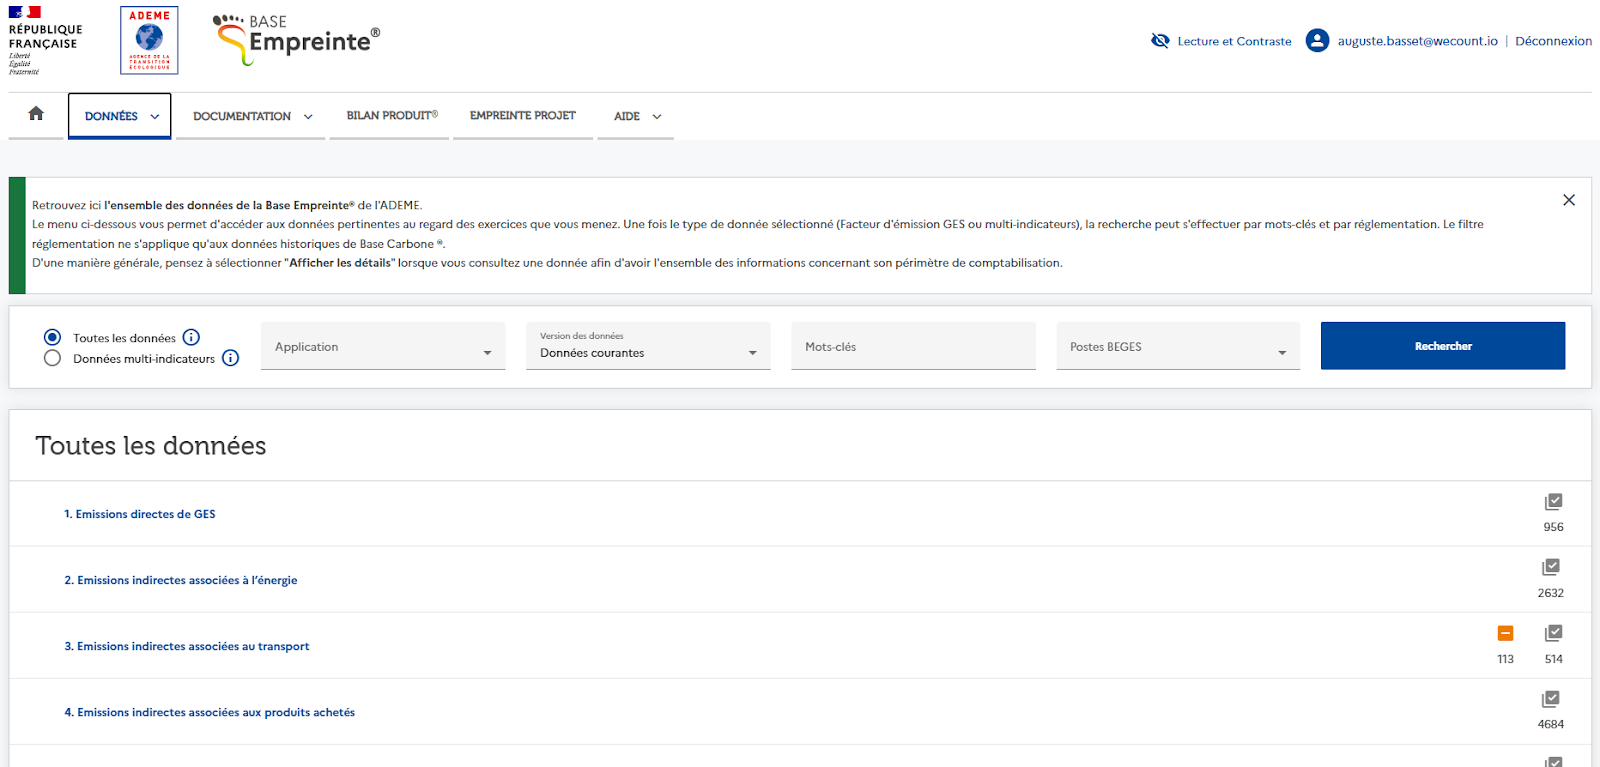Dismiss the information banner with X
This screenshot has width=1600, height=767.
(x=1569, y=200)
